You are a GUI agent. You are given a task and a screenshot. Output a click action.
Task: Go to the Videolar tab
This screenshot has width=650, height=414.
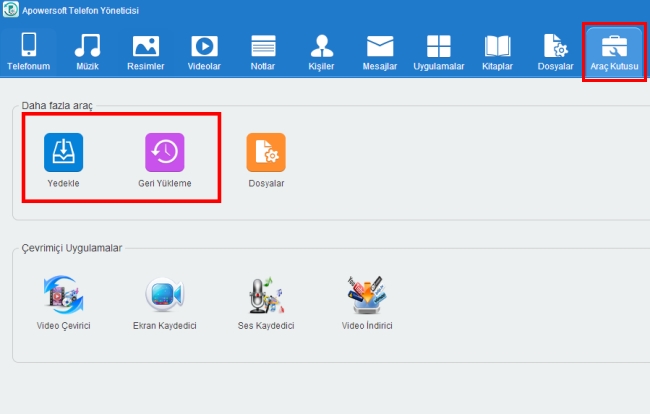coord(204,52)
